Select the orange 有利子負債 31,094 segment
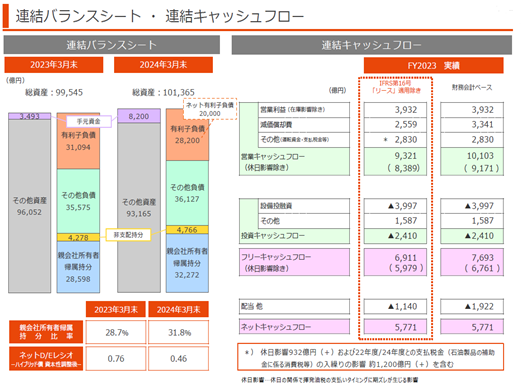This screenshot has width=524, height=385. click(78, 141)
